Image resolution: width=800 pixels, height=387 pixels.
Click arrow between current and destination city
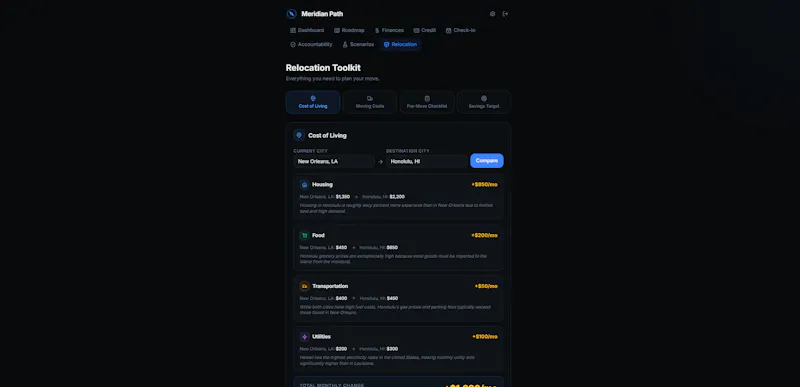click(380, 161)
